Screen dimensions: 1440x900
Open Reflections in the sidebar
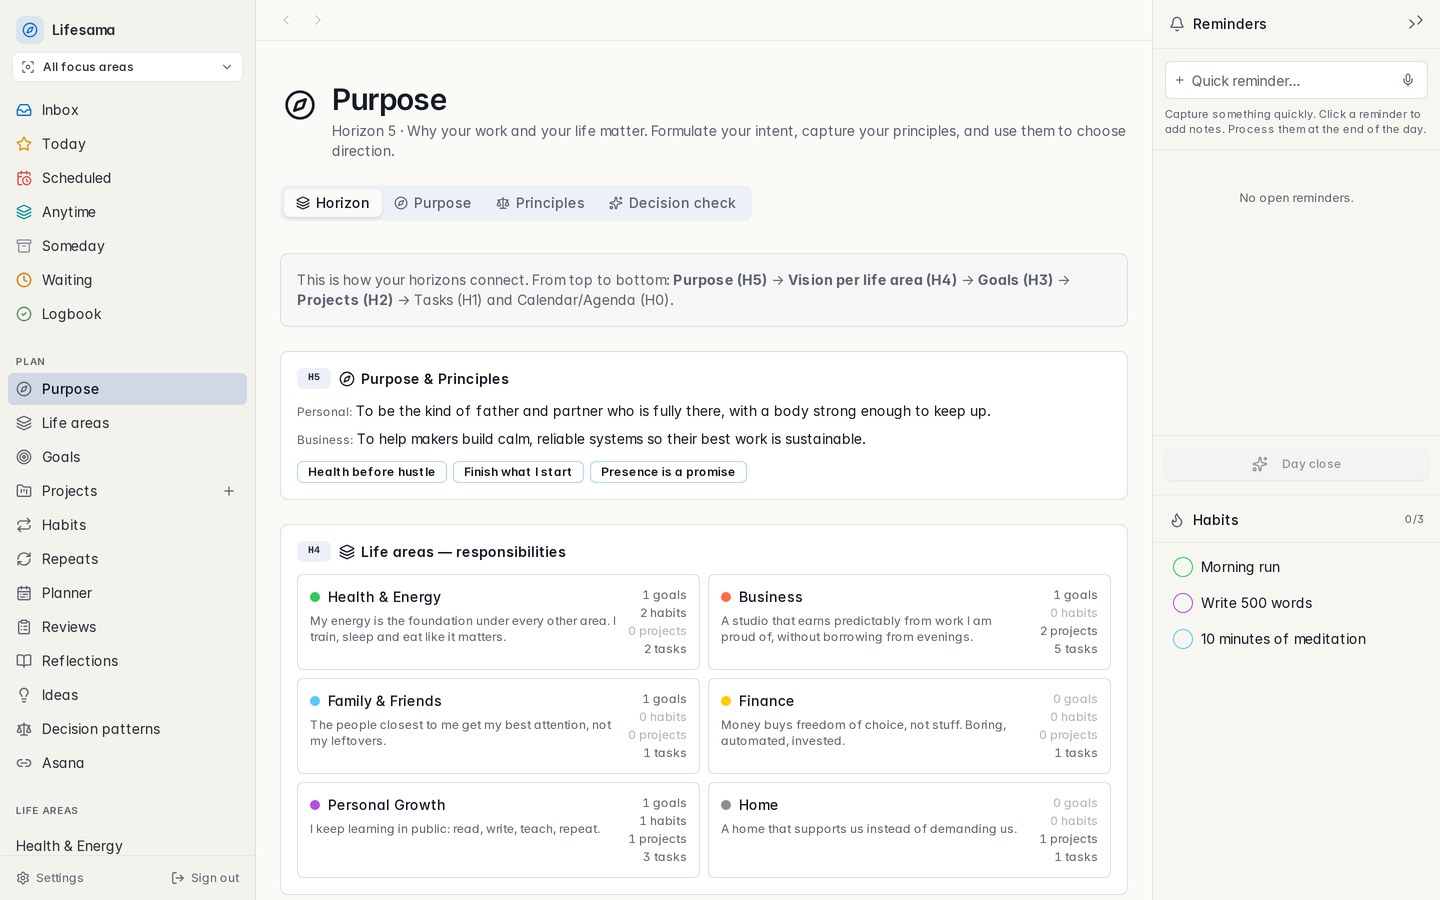tap(127, 661)
